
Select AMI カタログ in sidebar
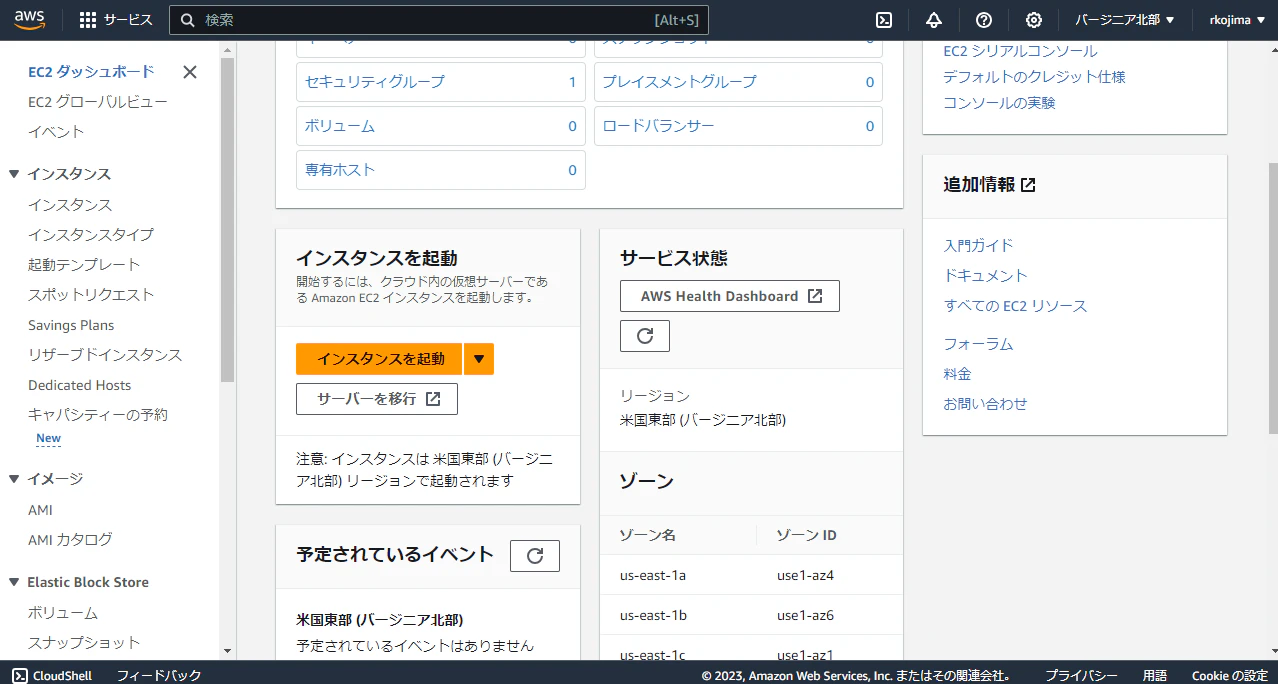click(x=70, y=540)
